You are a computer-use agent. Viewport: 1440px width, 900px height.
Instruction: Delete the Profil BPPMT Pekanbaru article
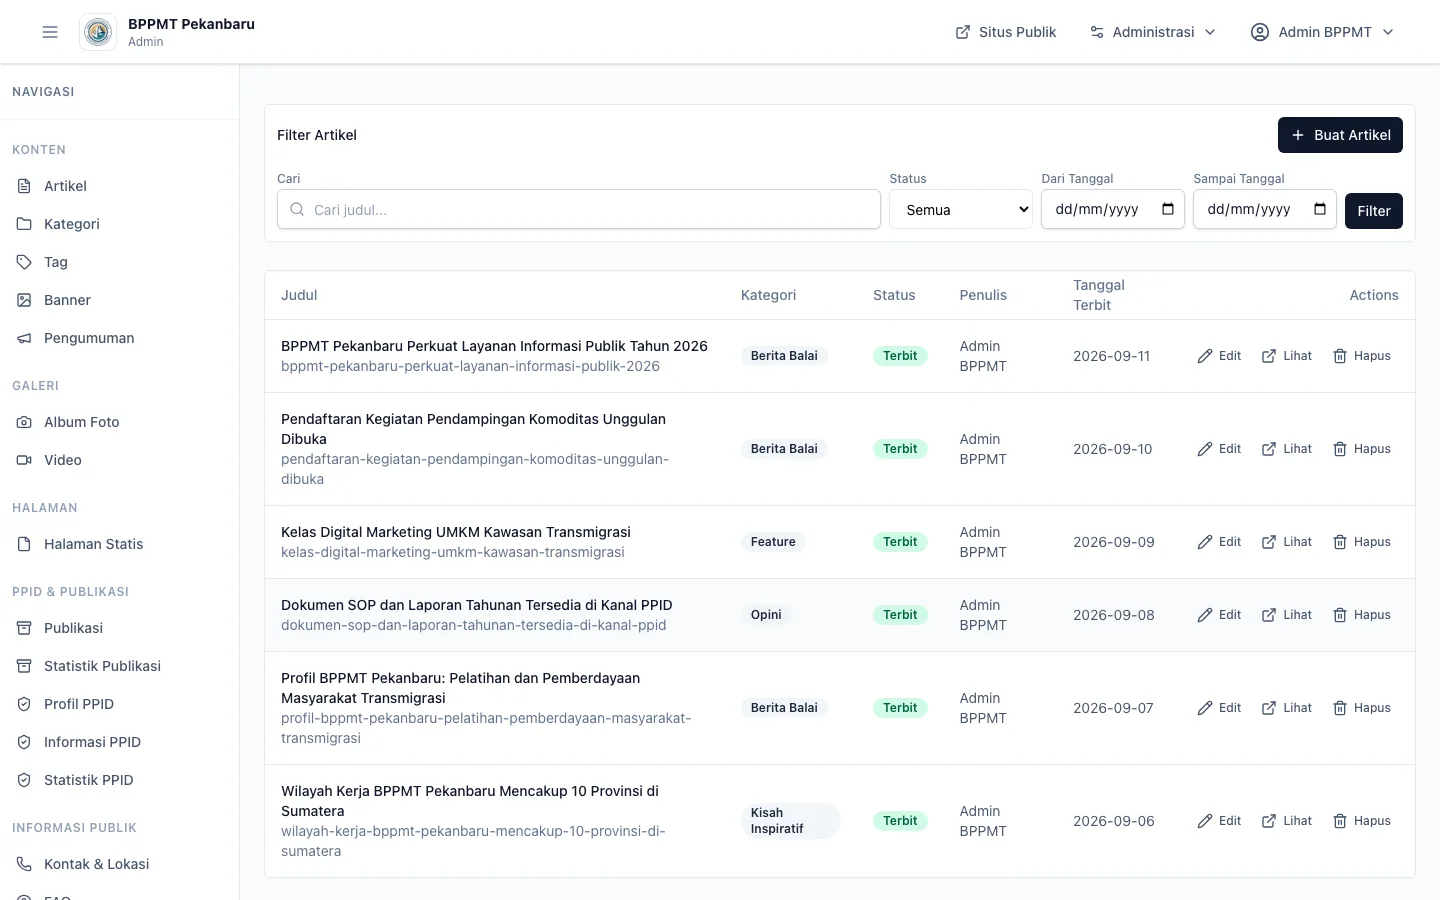(x=1362, y=708)
